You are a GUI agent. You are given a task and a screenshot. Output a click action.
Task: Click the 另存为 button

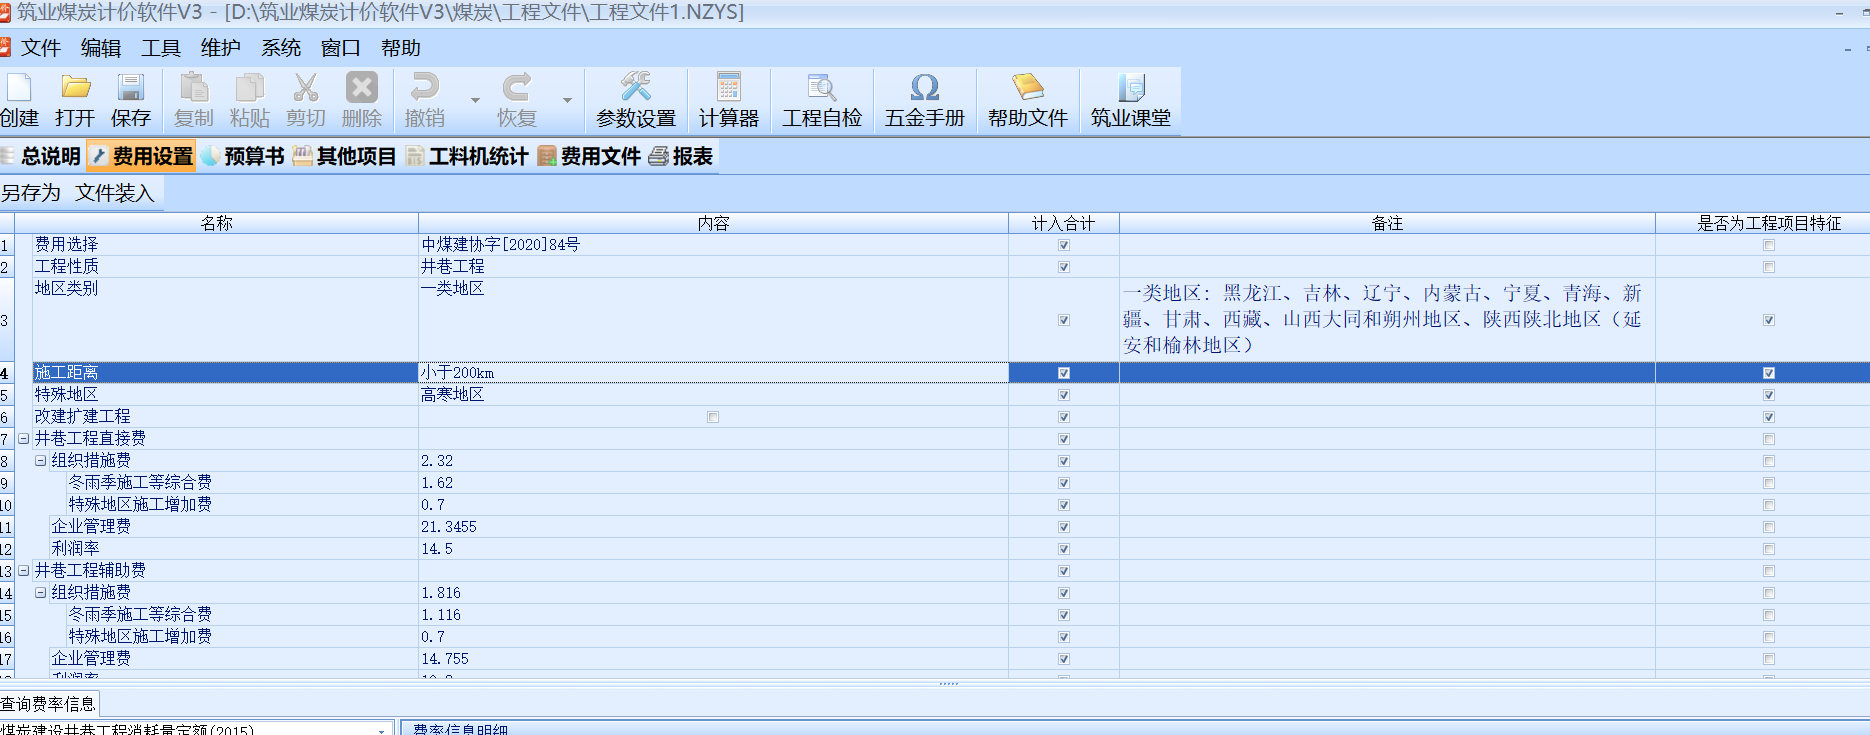pos(31,193)
